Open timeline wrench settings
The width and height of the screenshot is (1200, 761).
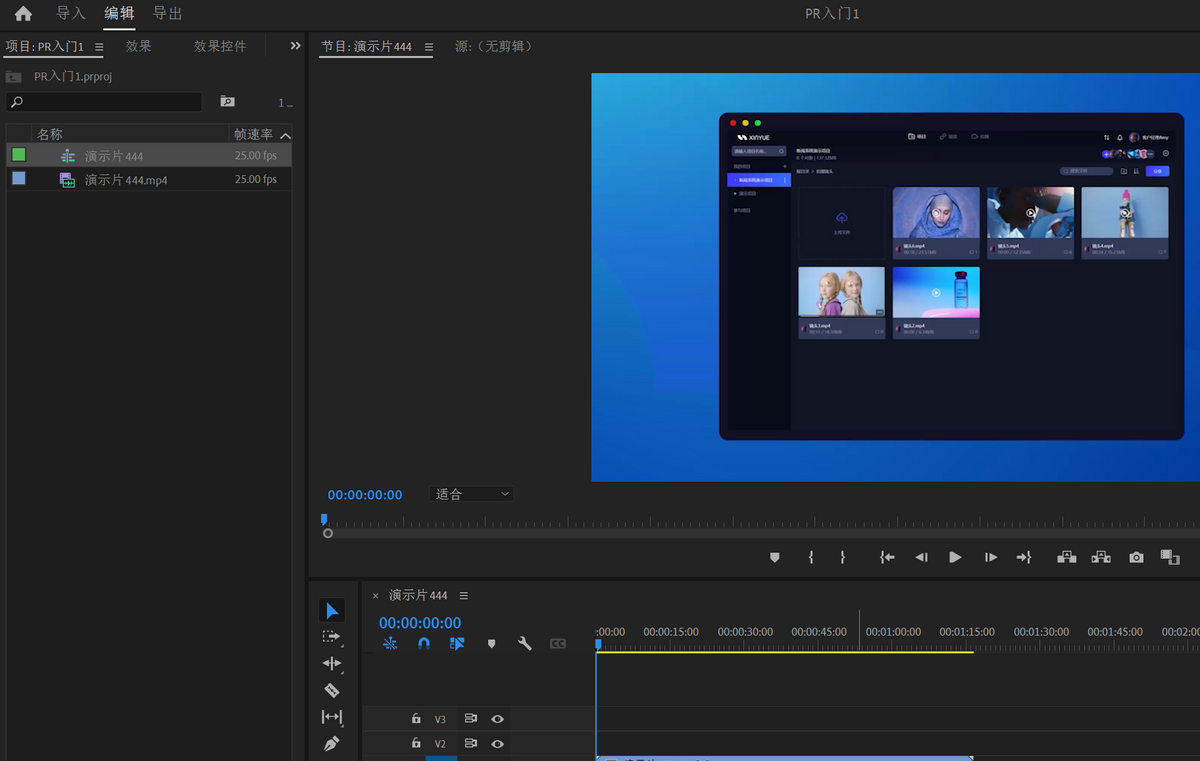click(524, 644)
